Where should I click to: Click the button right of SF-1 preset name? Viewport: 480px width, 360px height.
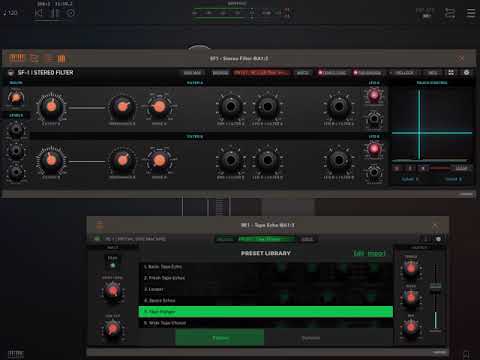pos(303,73)
